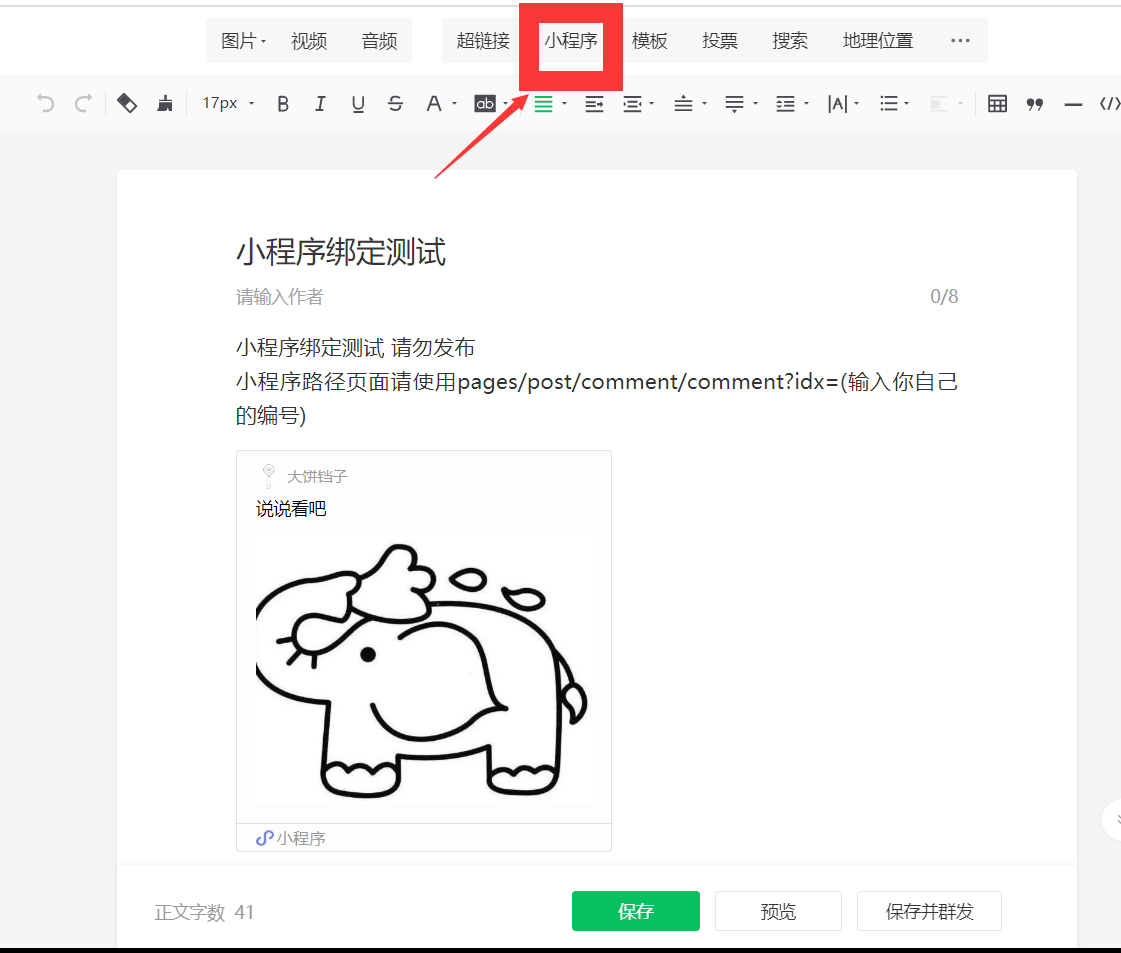Click the 预览 button
This screenshot has width=1121, height=953.
[778, 911]
